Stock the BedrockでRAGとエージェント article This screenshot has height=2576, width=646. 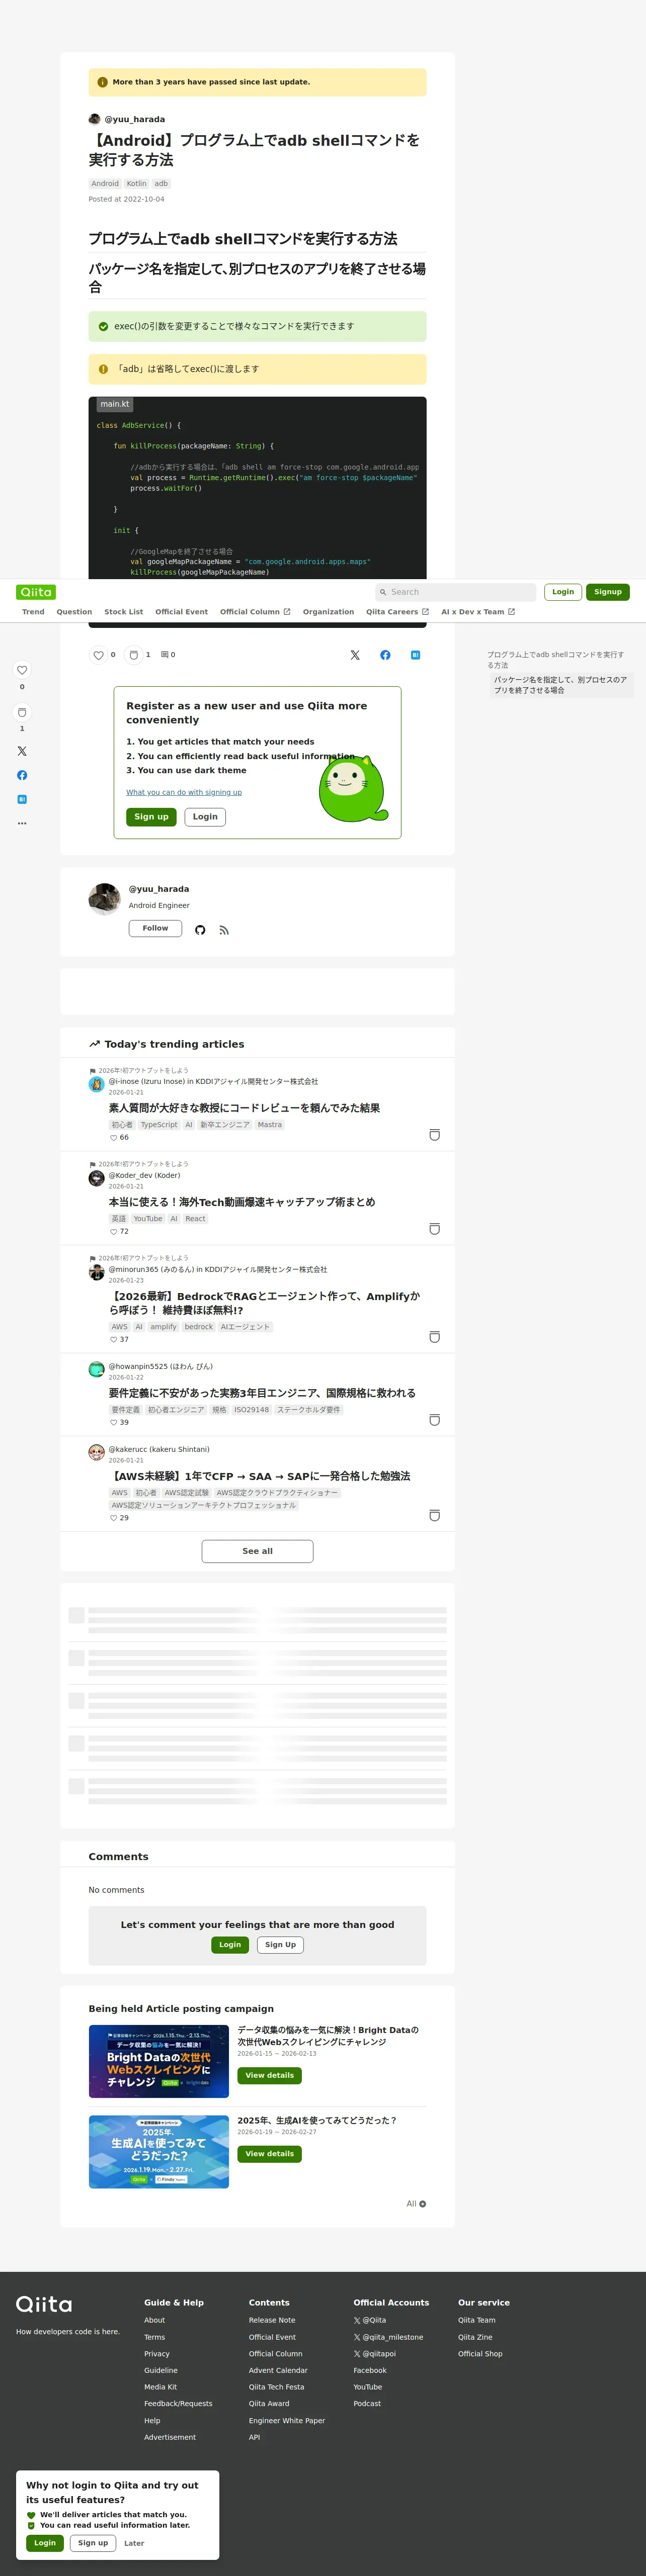[x=434, y=1337]
